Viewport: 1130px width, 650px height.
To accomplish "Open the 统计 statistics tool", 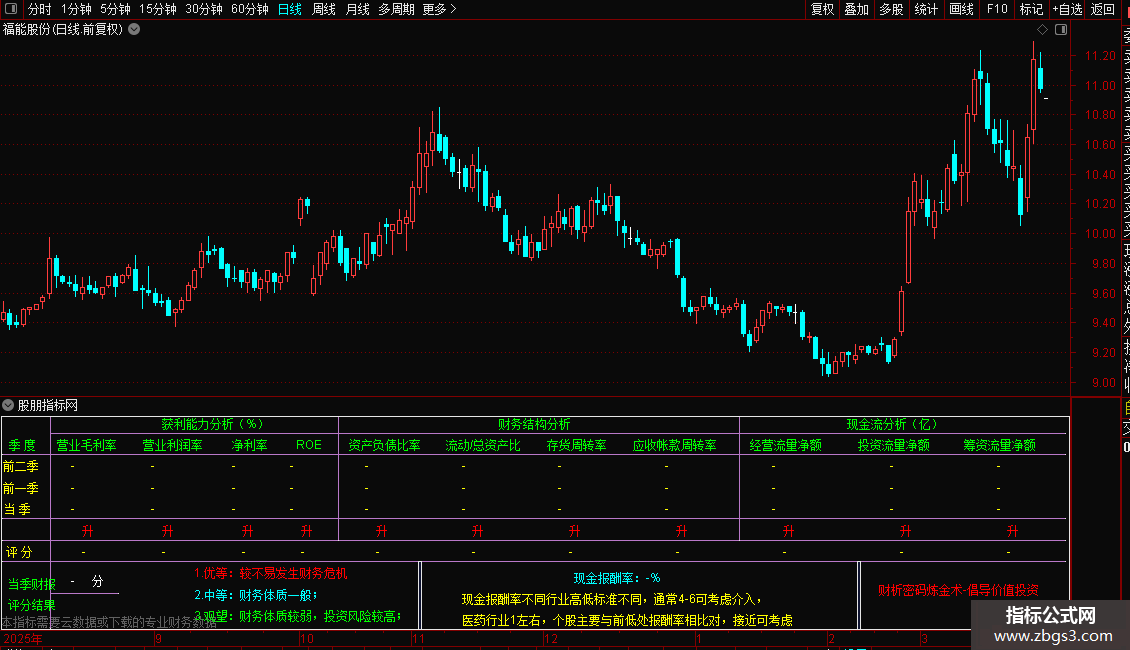I will pos(926,9).
